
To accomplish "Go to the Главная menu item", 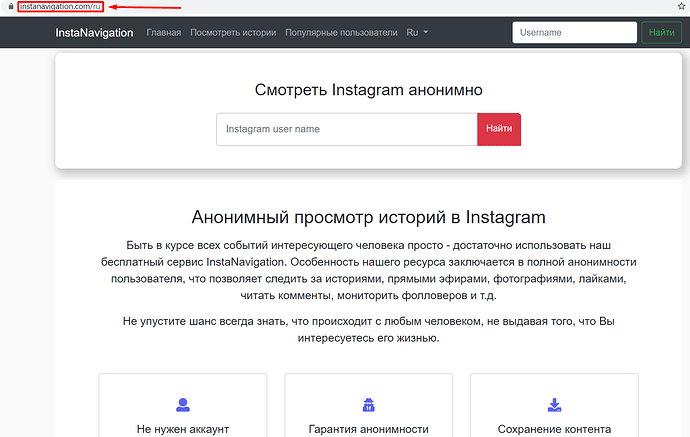I will pos(164,33).
